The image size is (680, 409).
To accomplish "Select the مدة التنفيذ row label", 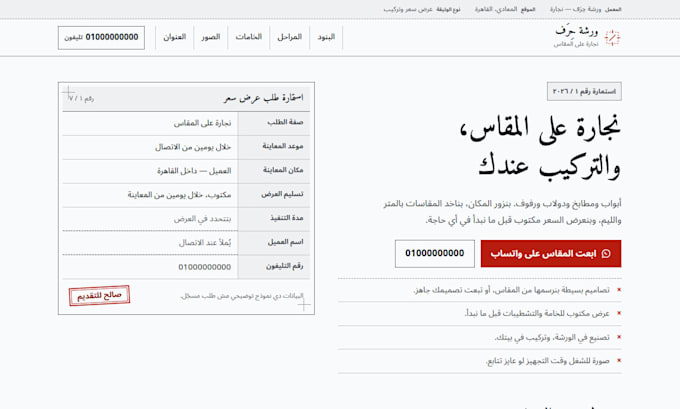I will click(286, 218).
